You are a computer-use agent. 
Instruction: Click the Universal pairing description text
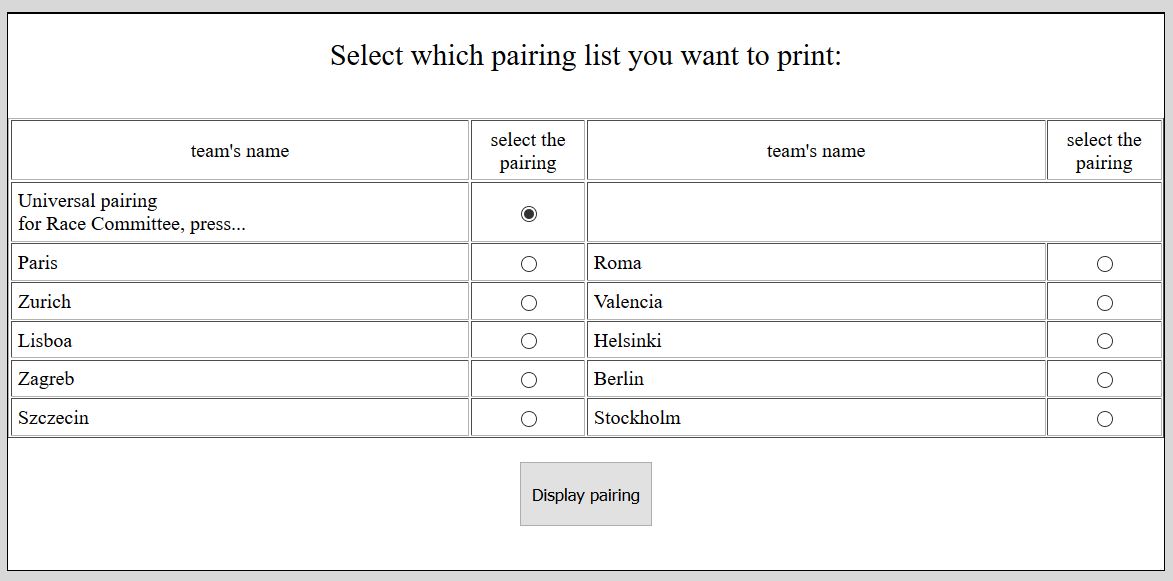click(x=131, y=212)
